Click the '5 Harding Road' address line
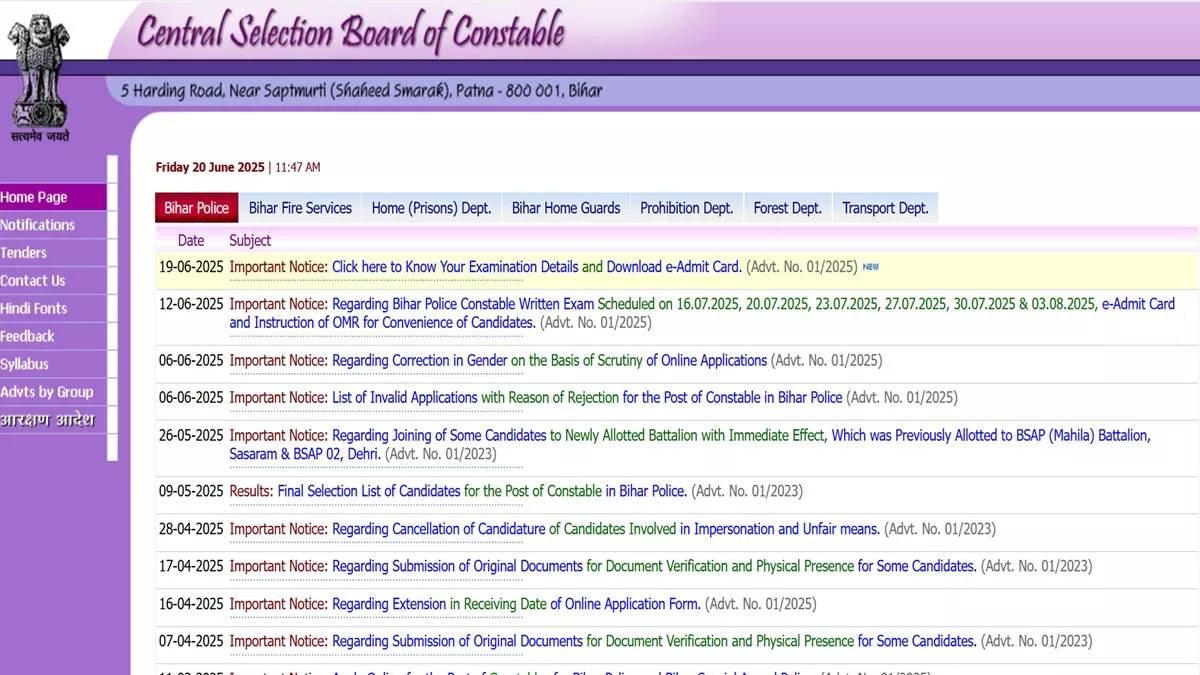 362,91
